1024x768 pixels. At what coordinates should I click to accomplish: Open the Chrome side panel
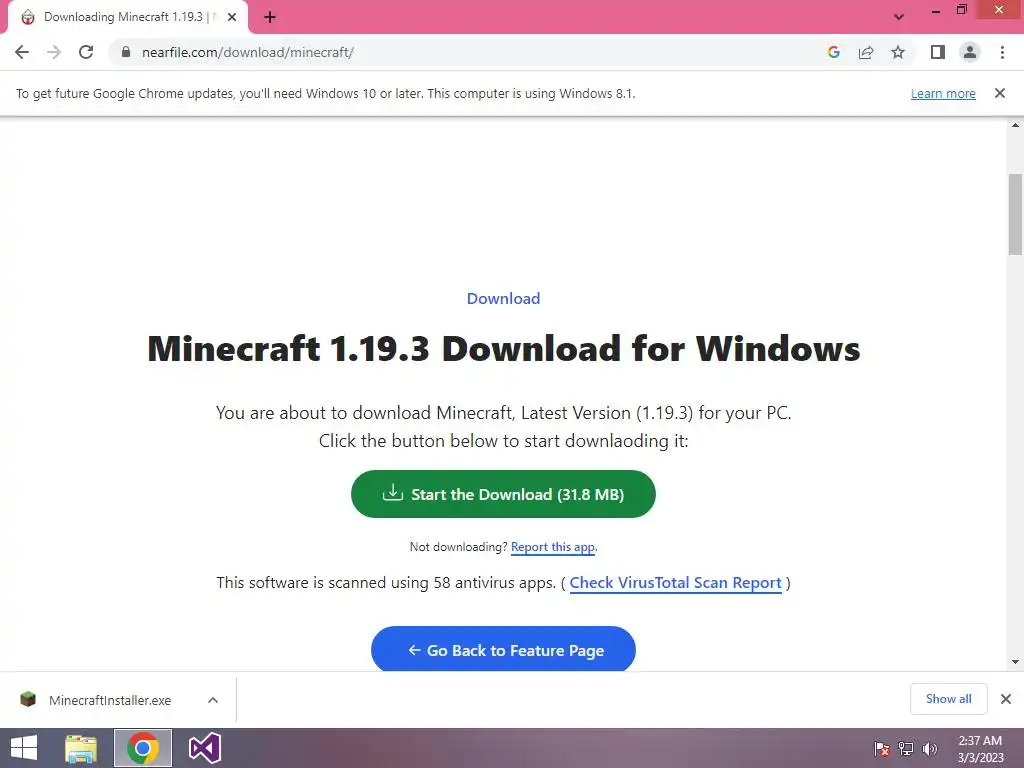coord(938,52)
